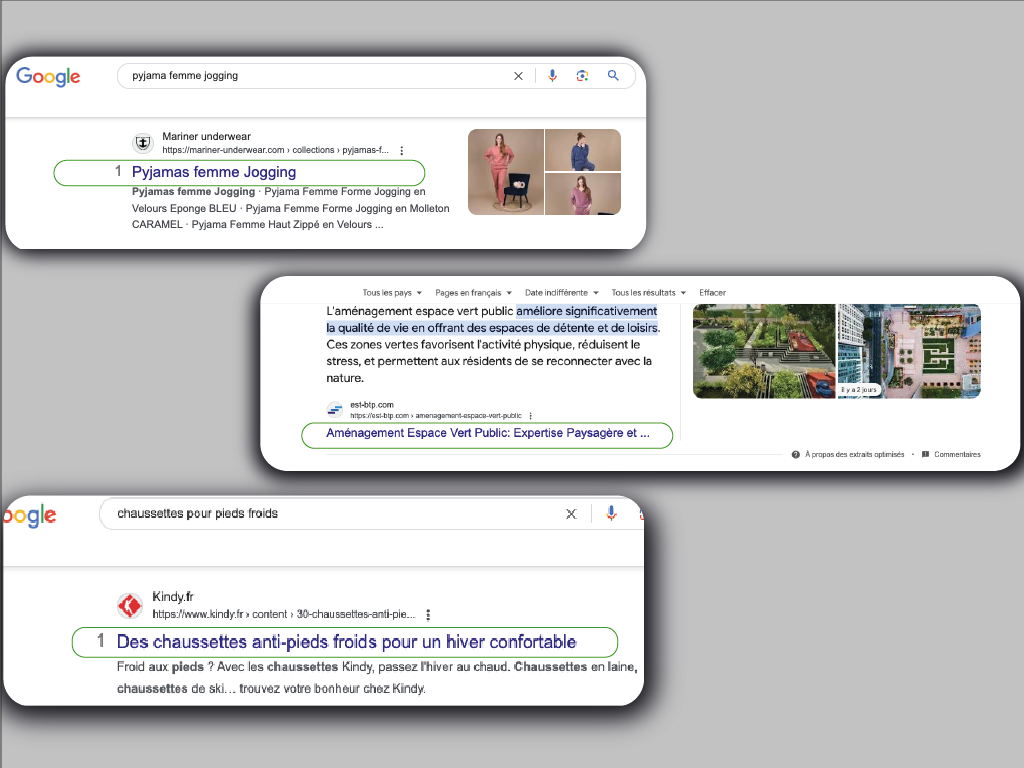Open the 'Pyjamas femme Jogging' result link
Screen dimensions: 1024x768
pos(216,172)
